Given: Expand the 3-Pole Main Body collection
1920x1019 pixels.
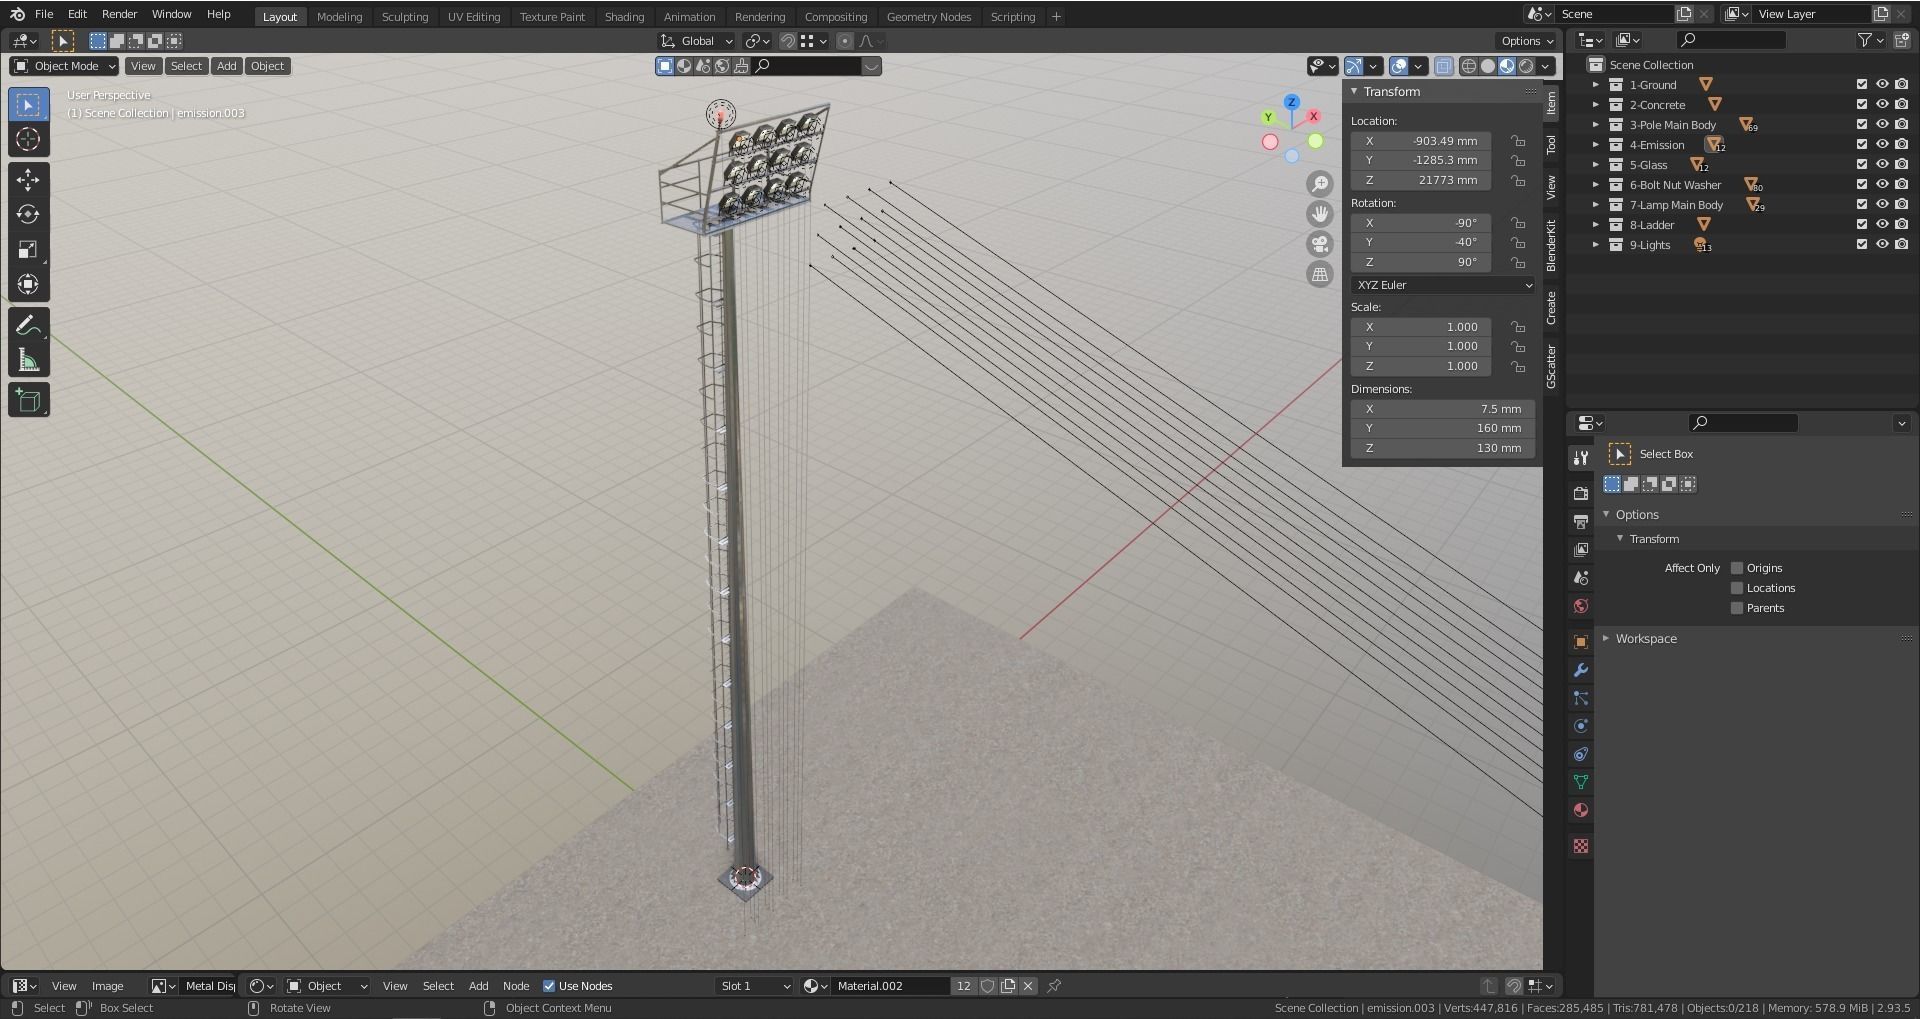Looking at the screenshot, I should [1595, 124].
